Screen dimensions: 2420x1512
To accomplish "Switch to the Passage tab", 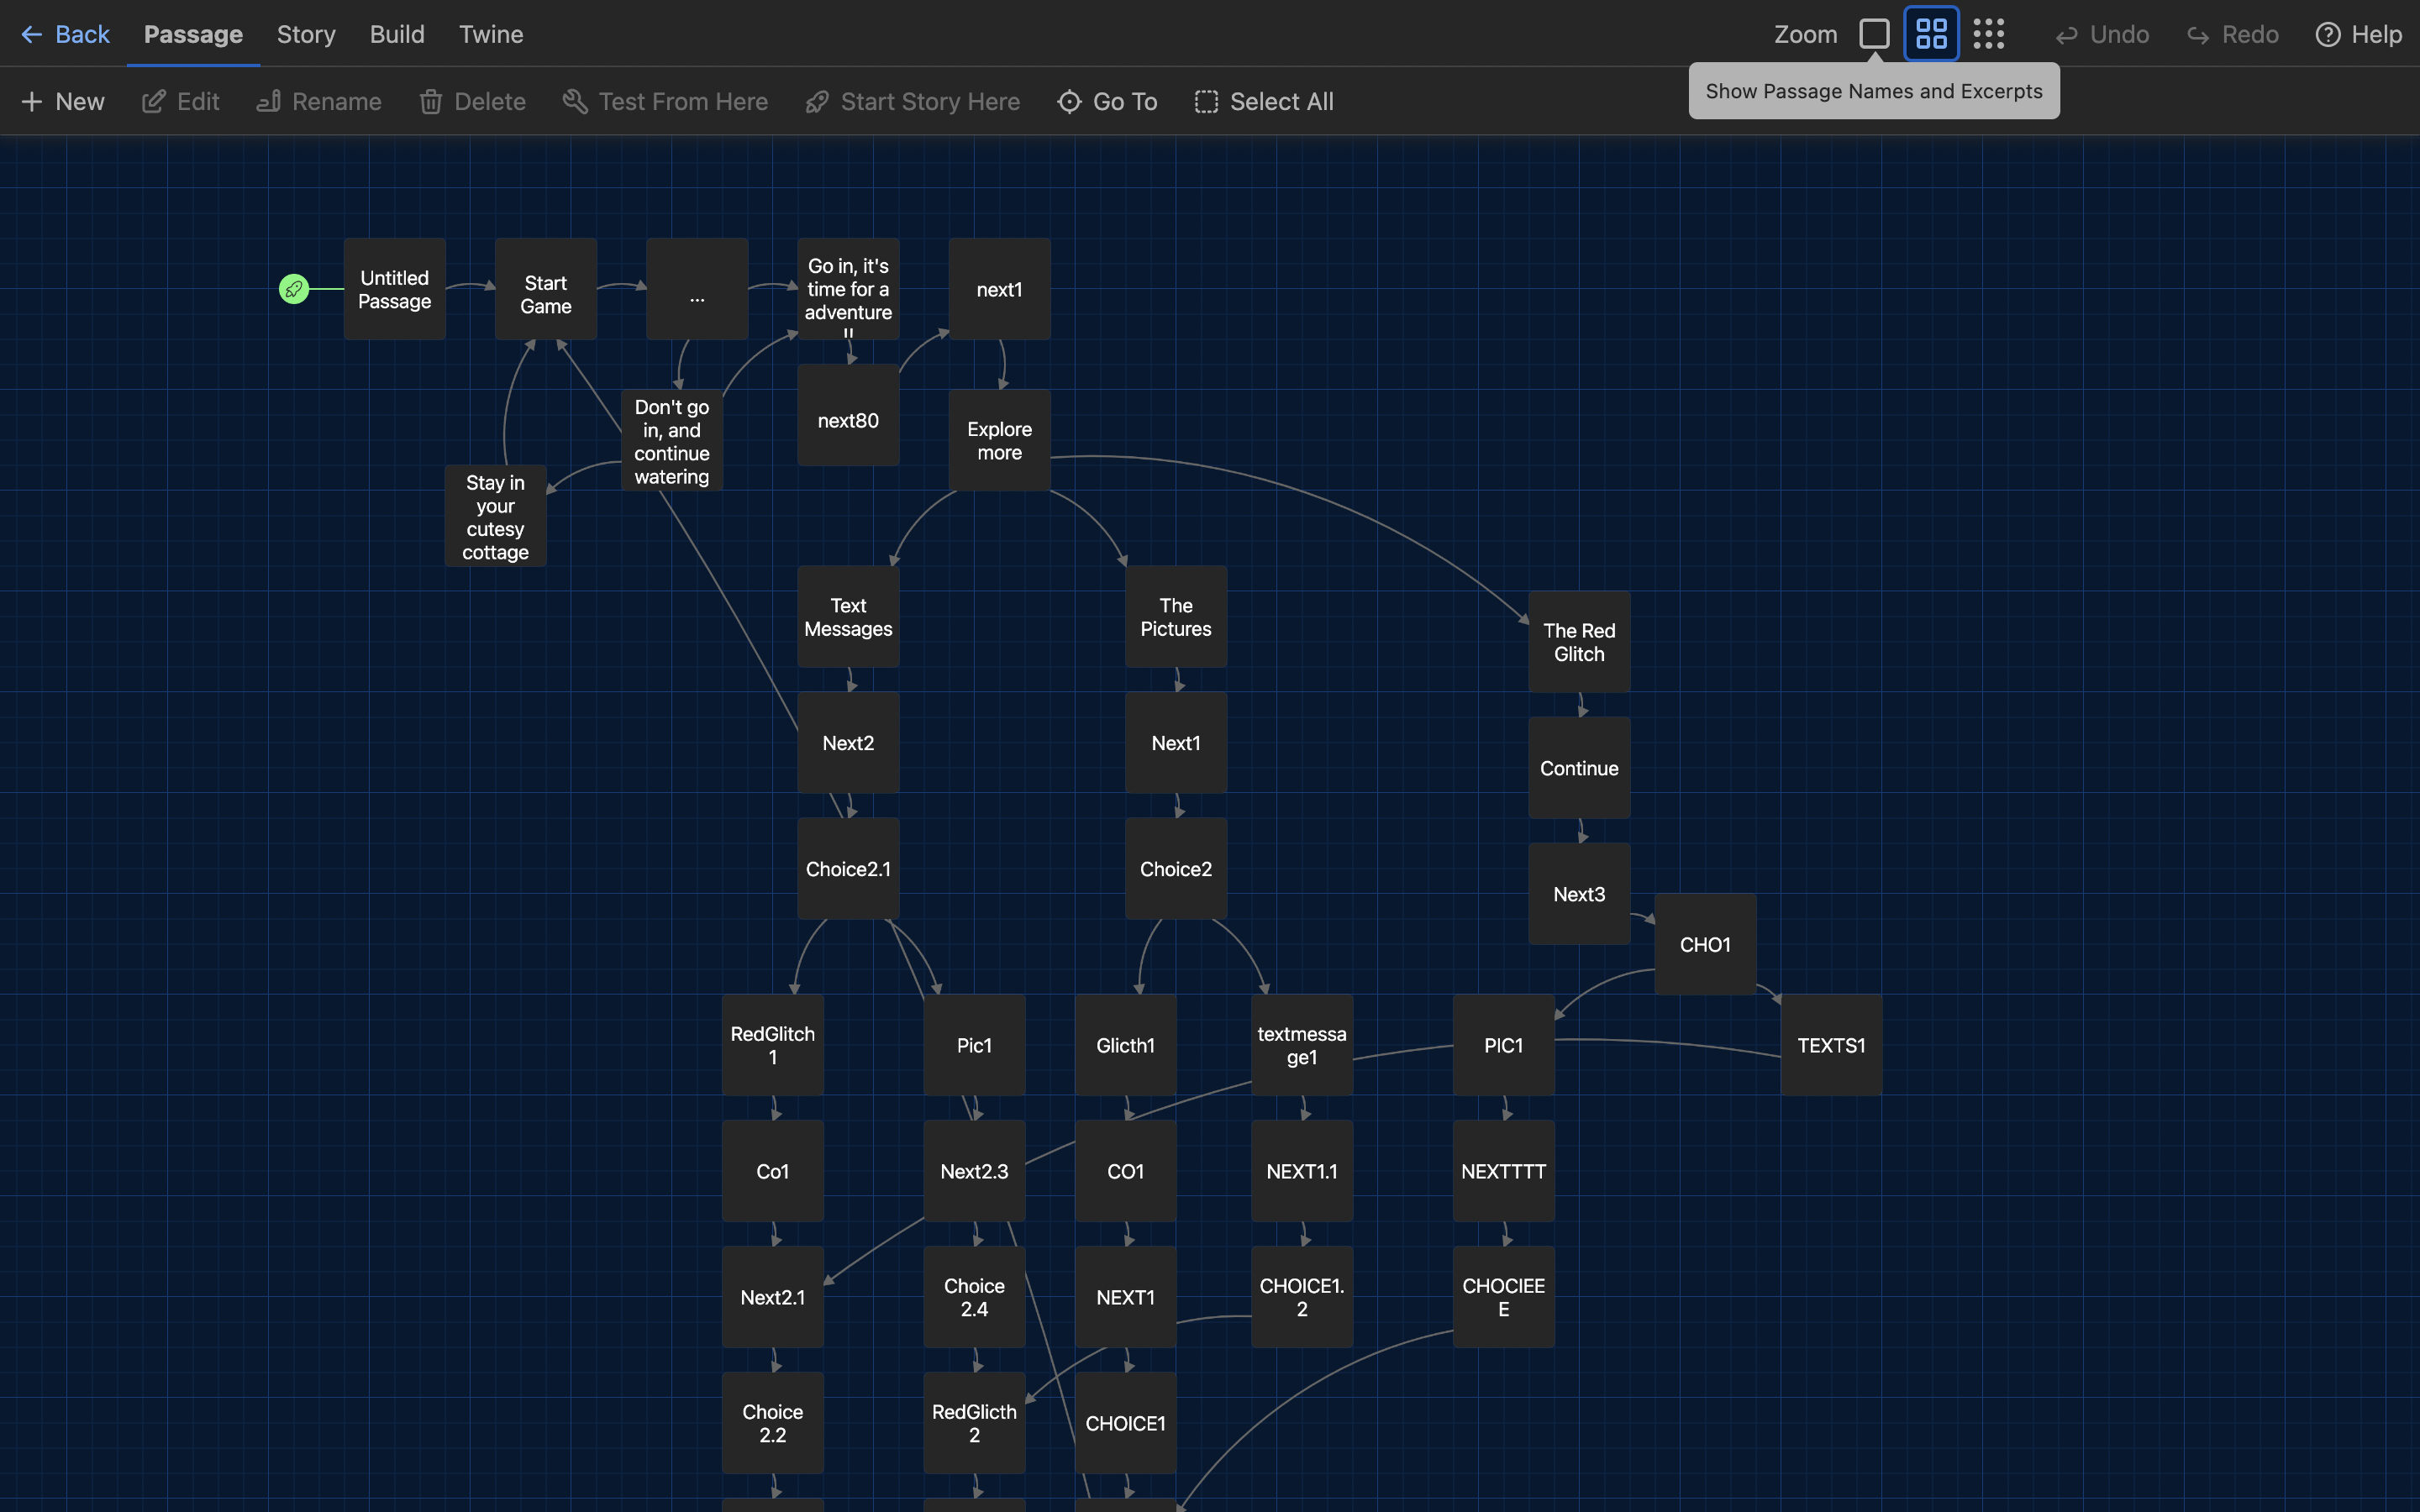I will click(193, 34).
